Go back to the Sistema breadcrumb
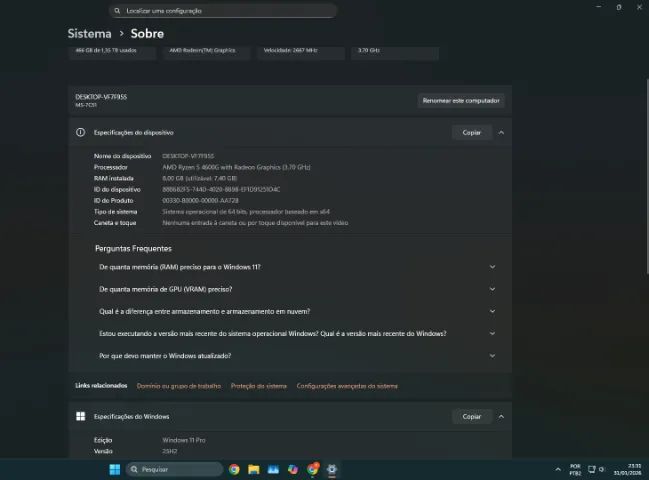 point(89,34)
